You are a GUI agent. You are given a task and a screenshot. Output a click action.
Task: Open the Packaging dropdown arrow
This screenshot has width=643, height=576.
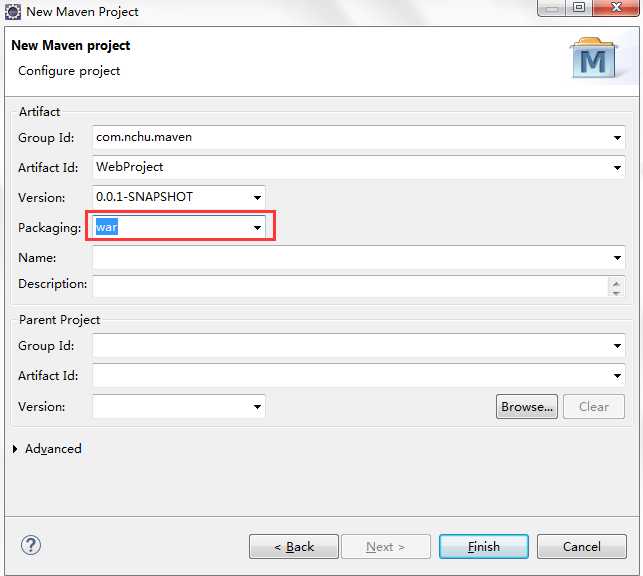point(257,228)
